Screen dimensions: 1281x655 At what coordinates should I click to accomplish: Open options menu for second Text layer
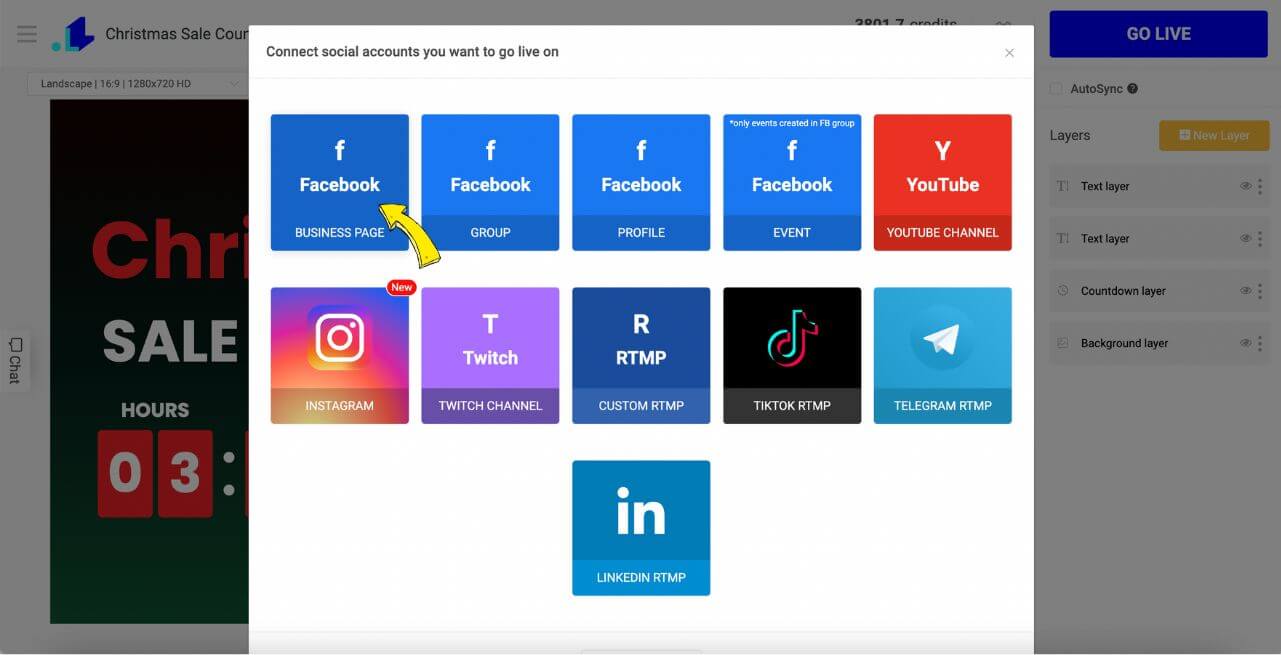[1260, 238]
